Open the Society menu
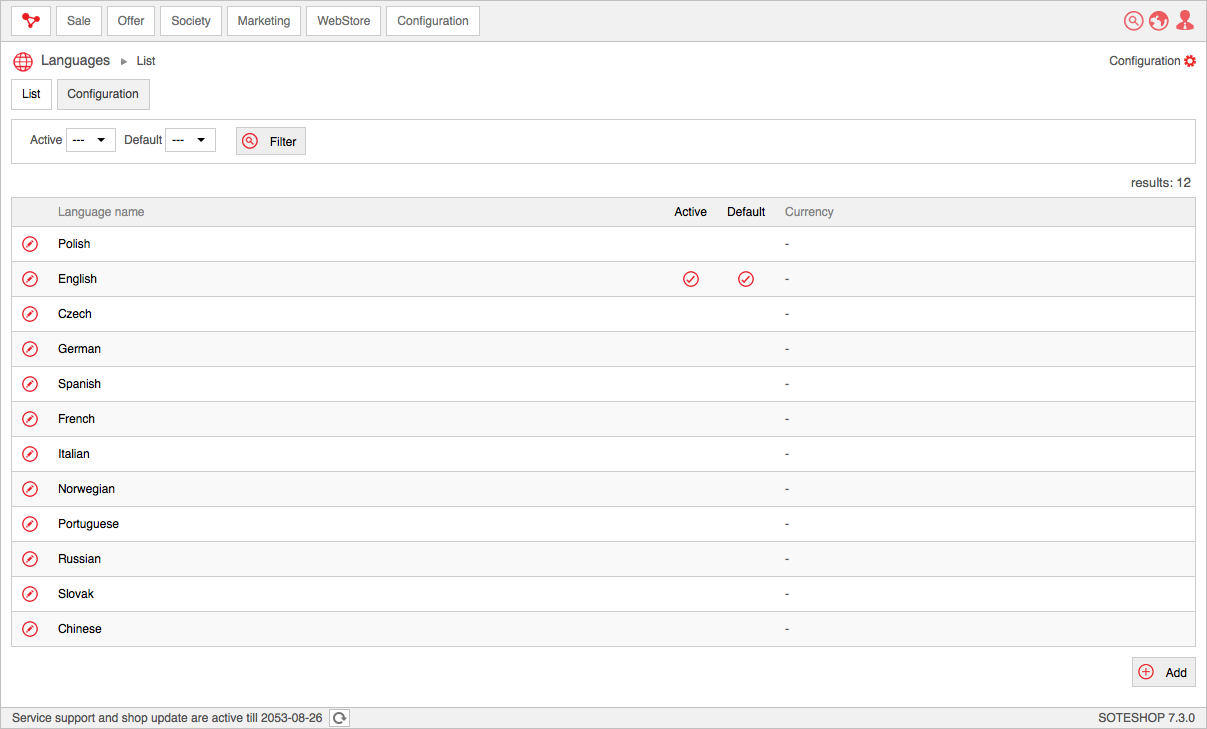This screenshot has width=1207, height=729. point(191,21)
